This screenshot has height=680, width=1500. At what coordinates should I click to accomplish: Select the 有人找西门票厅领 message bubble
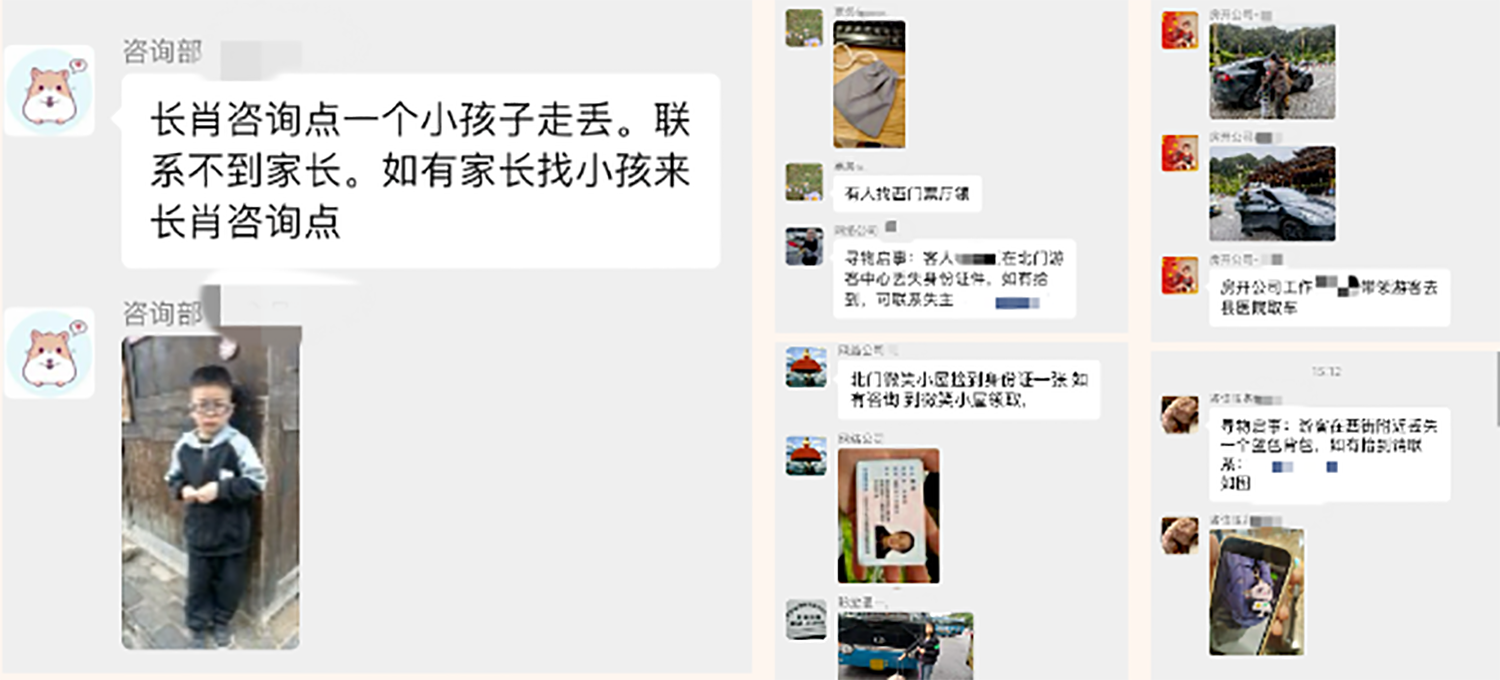pos(907,194)
